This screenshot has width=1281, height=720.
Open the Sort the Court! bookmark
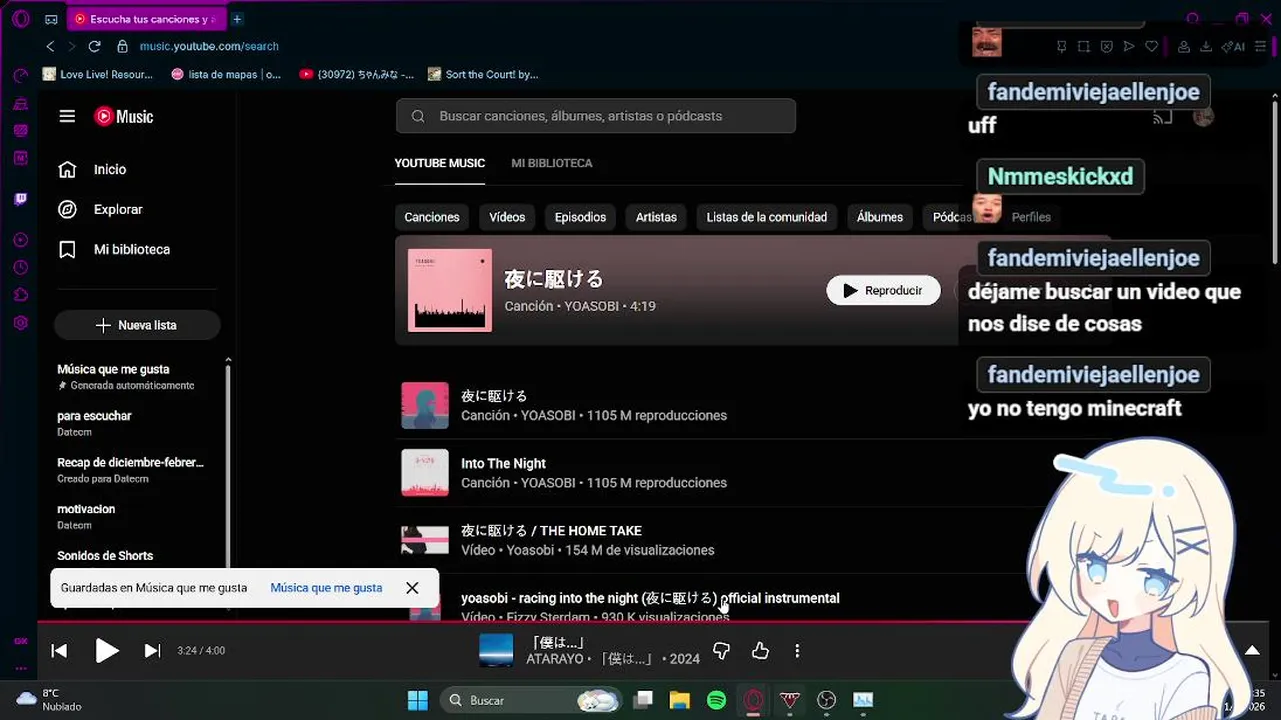click(483, 74)
